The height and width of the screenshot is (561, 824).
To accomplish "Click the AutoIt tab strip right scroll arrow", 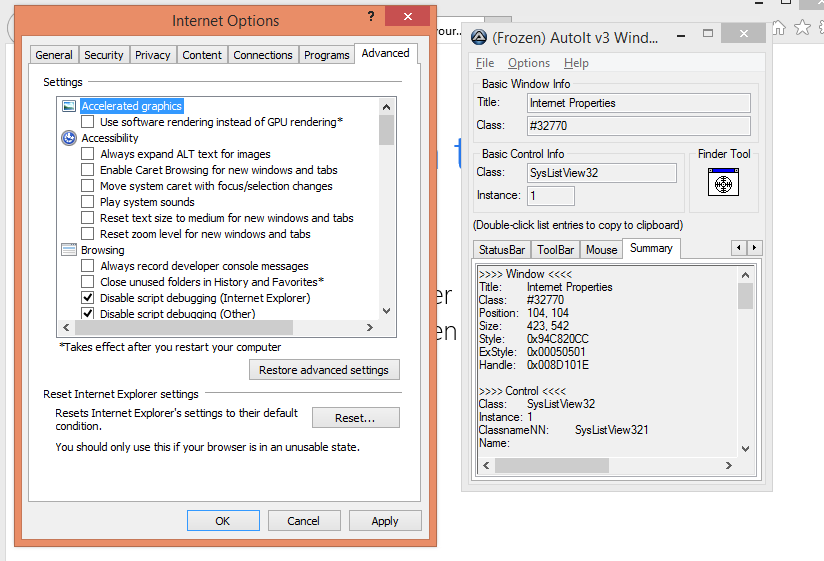I will [x=755, y=247].
